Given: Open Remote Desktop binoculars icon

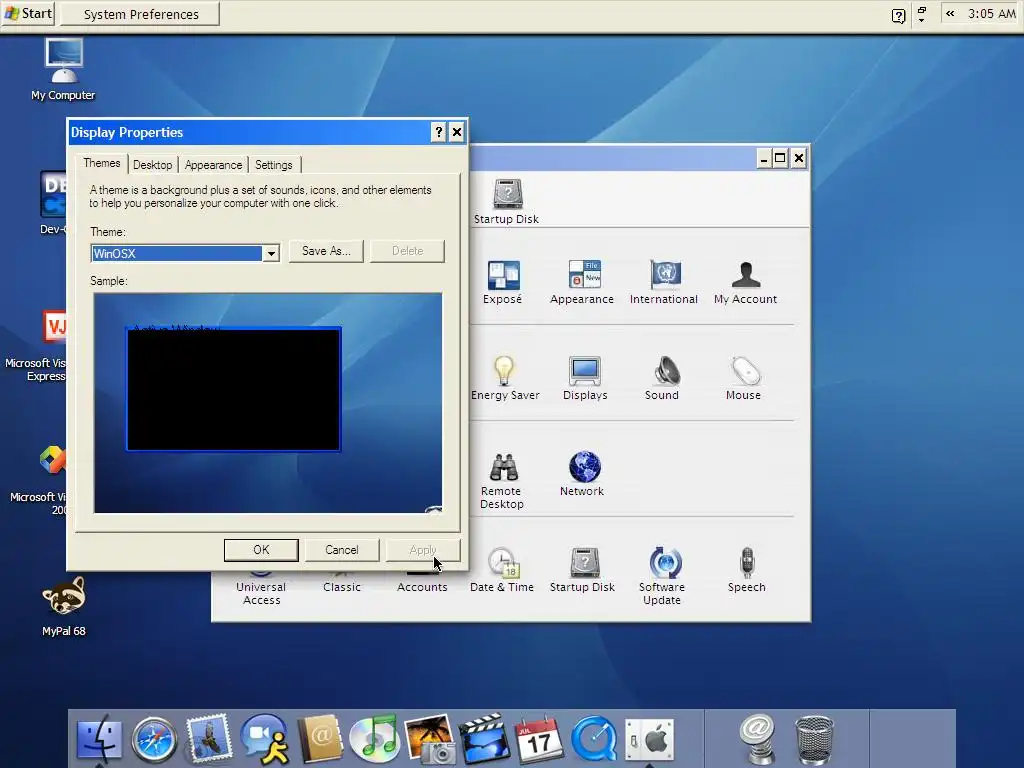Looking at the screenshot, I should pos(504,467).
